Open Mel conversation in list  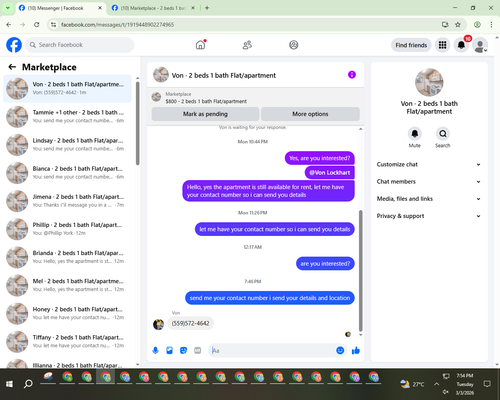point(67,285)
